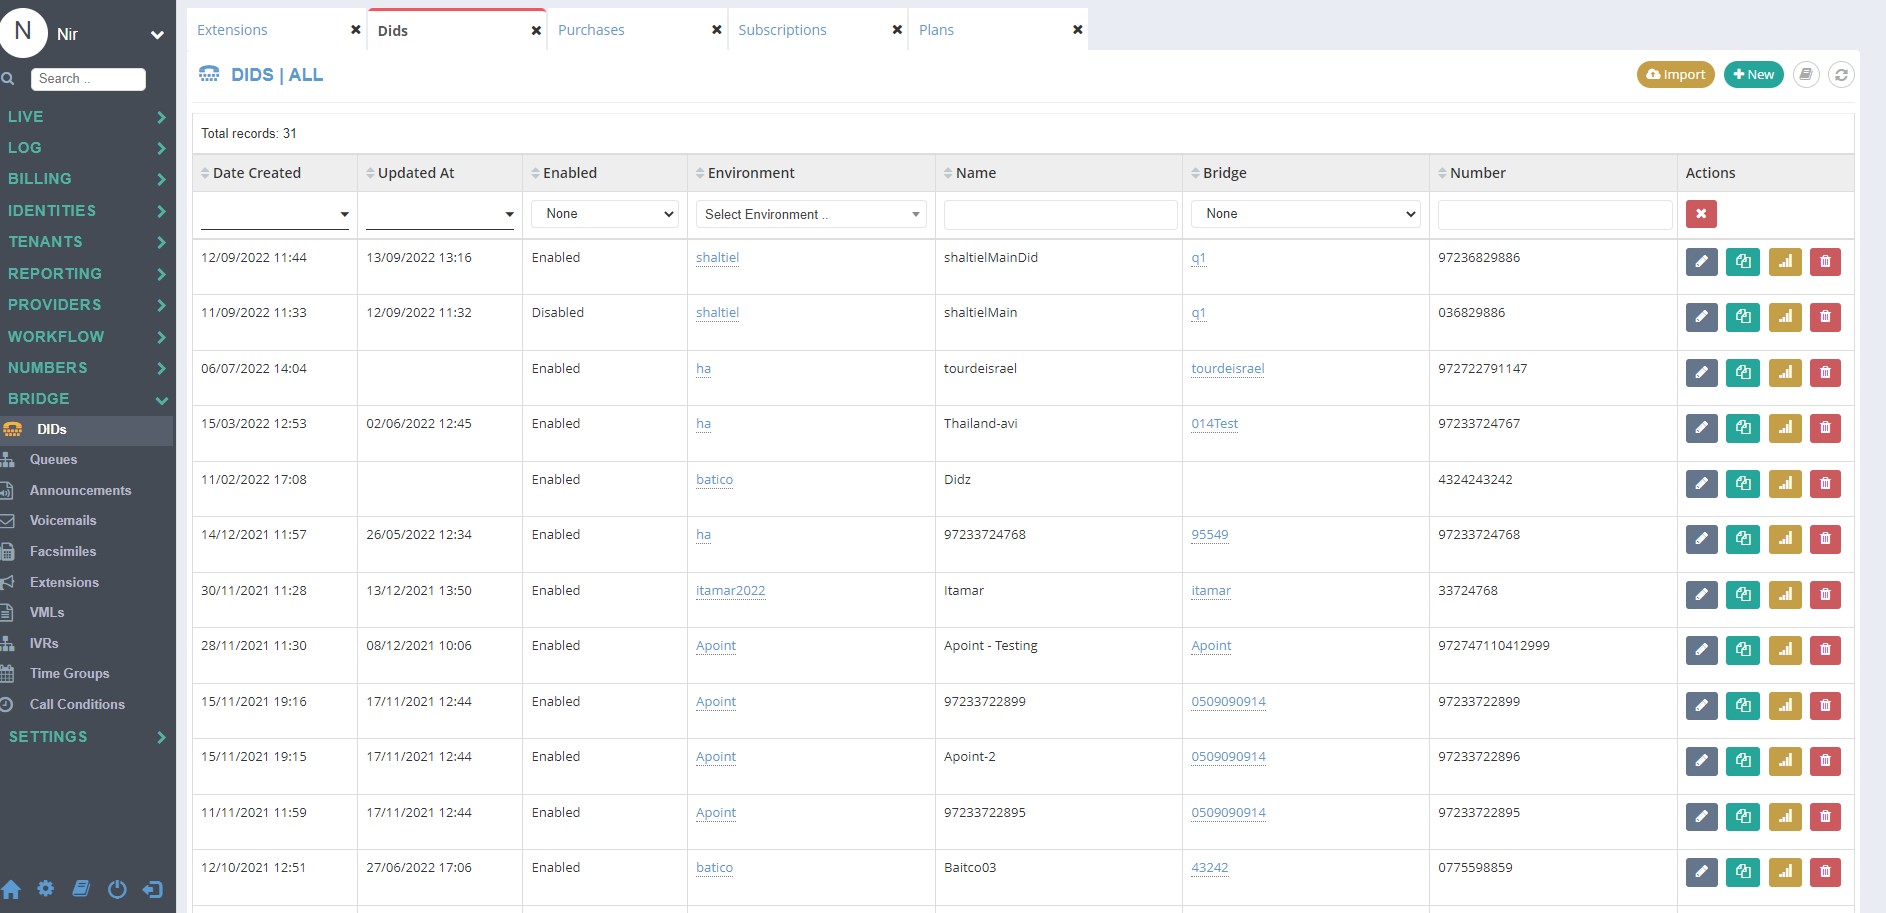Viewport: 1886px width, 913px height.
Task: Copy the Baitco03 DID entry
Action: pyautogui.click(x=1743, y=872)
